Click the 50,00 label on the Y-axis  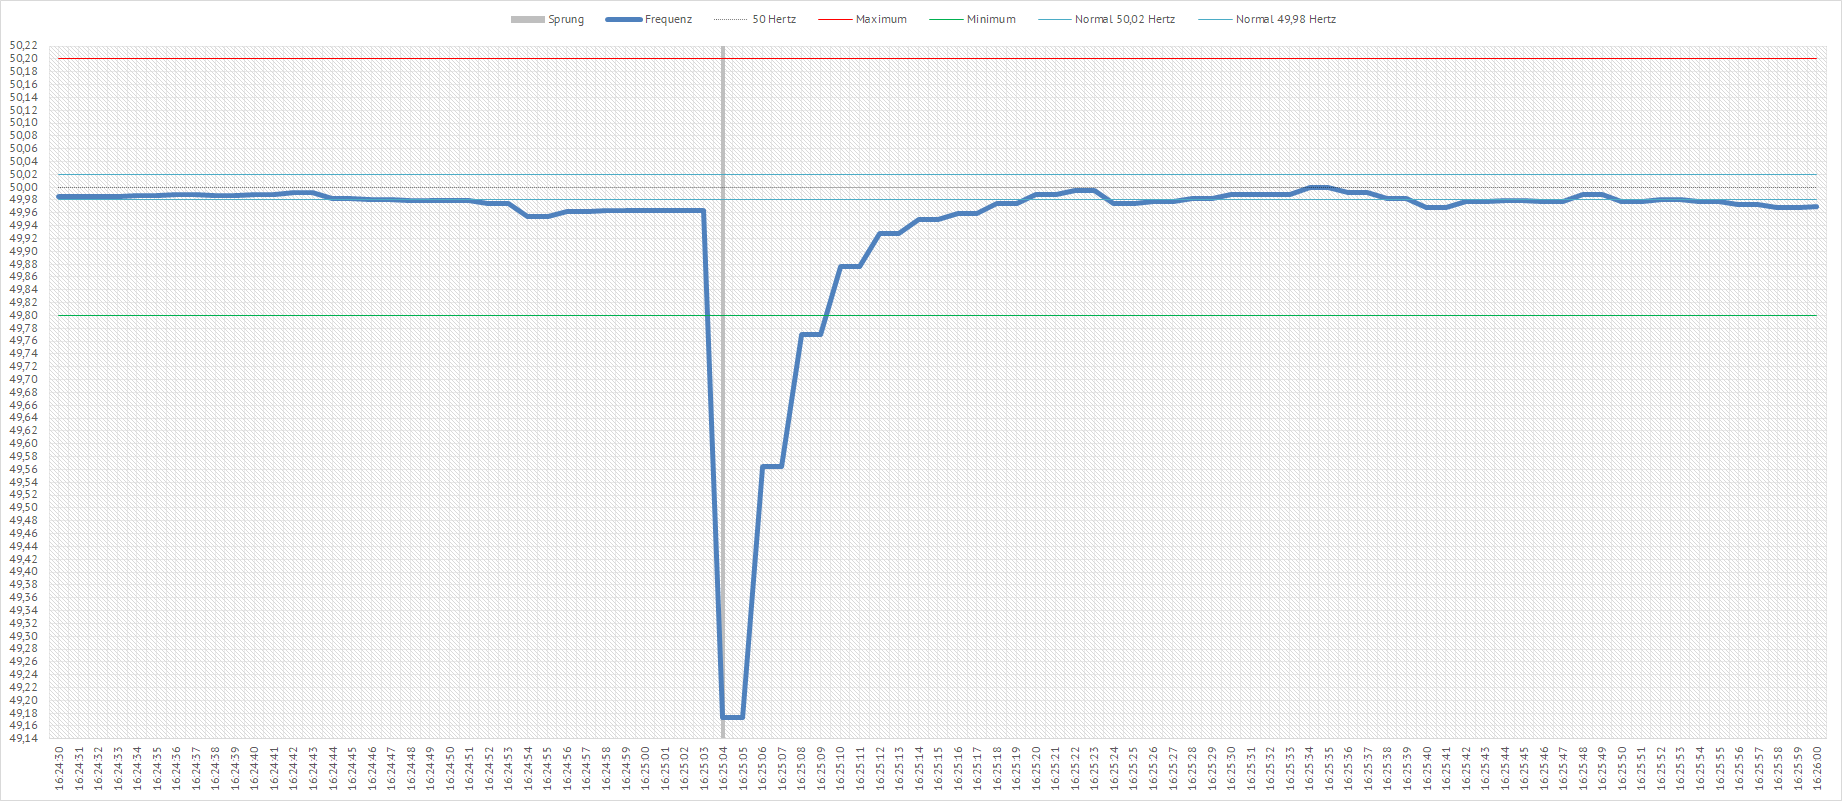click(24, 187)
